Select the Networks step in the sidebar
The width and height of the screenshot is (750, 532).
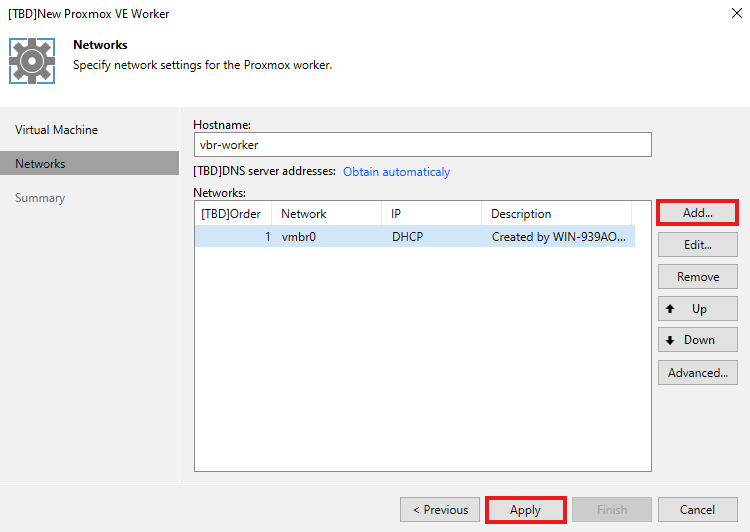pyautogui.click(x=40, y=164)
